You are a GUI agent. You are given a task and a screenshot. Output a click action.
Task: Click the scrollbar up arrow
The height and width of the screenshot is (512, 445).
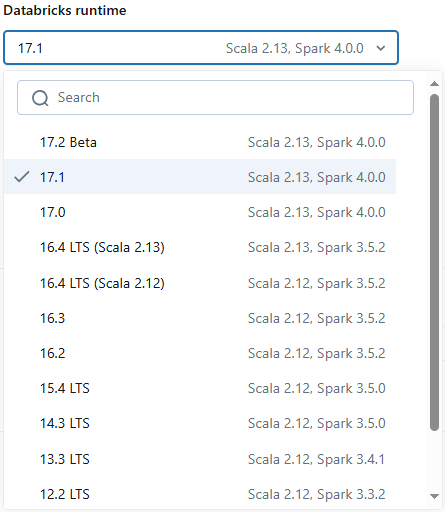[434, 84]
